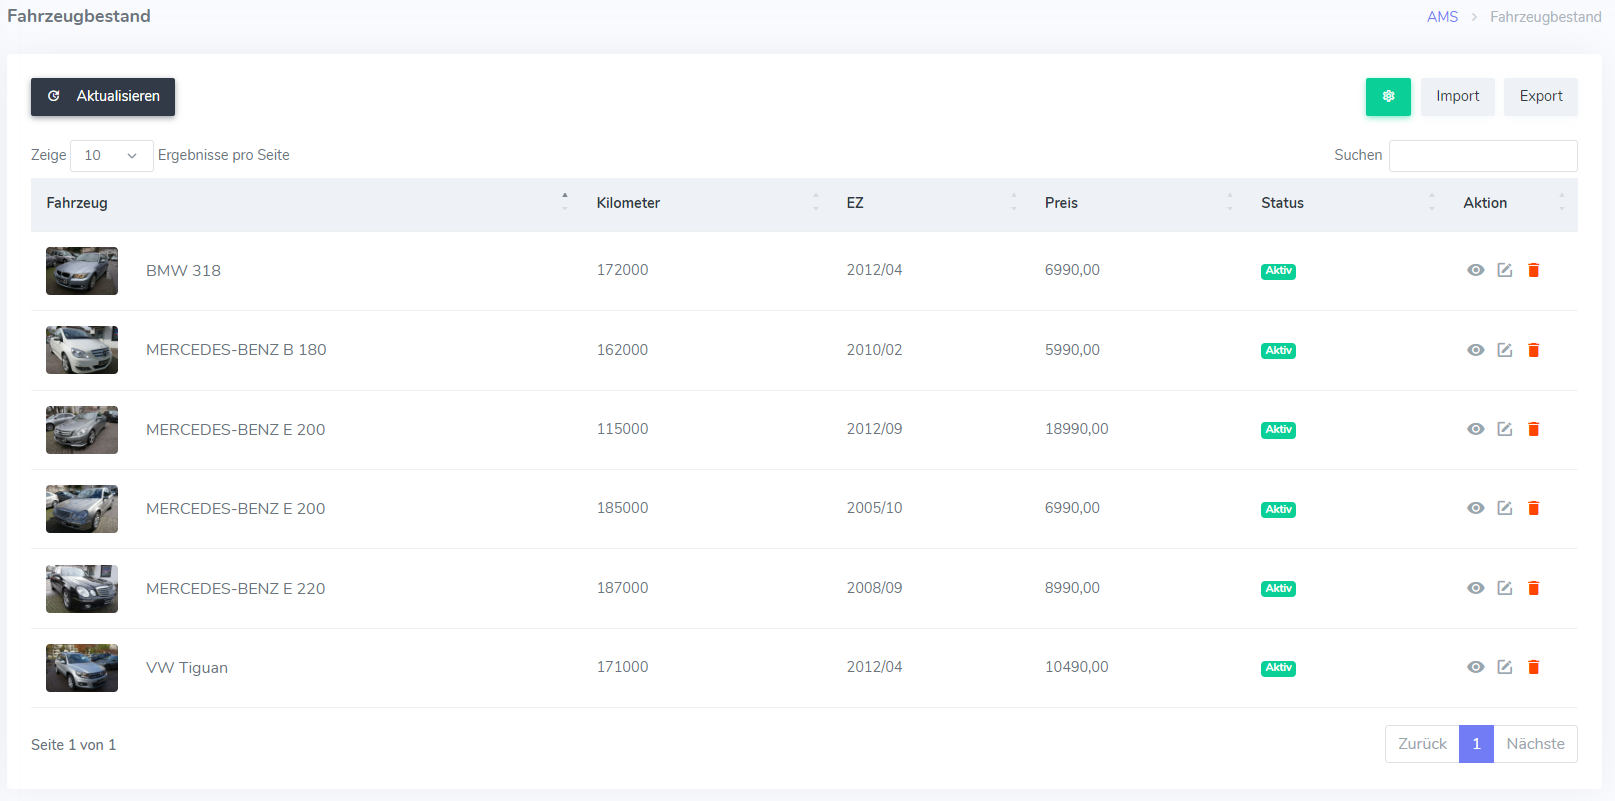Edit the MERCEDES-BENZ B 180 entry
The height and width of the screenshot is (801, 1615).
click(x=1504, y=350)
